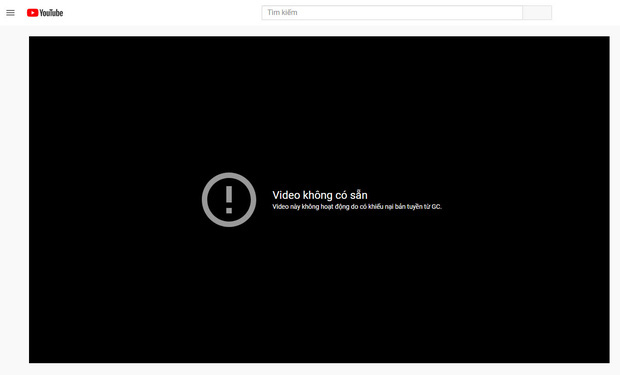Click the 'GC' claimant name in message

click(436, 206)
